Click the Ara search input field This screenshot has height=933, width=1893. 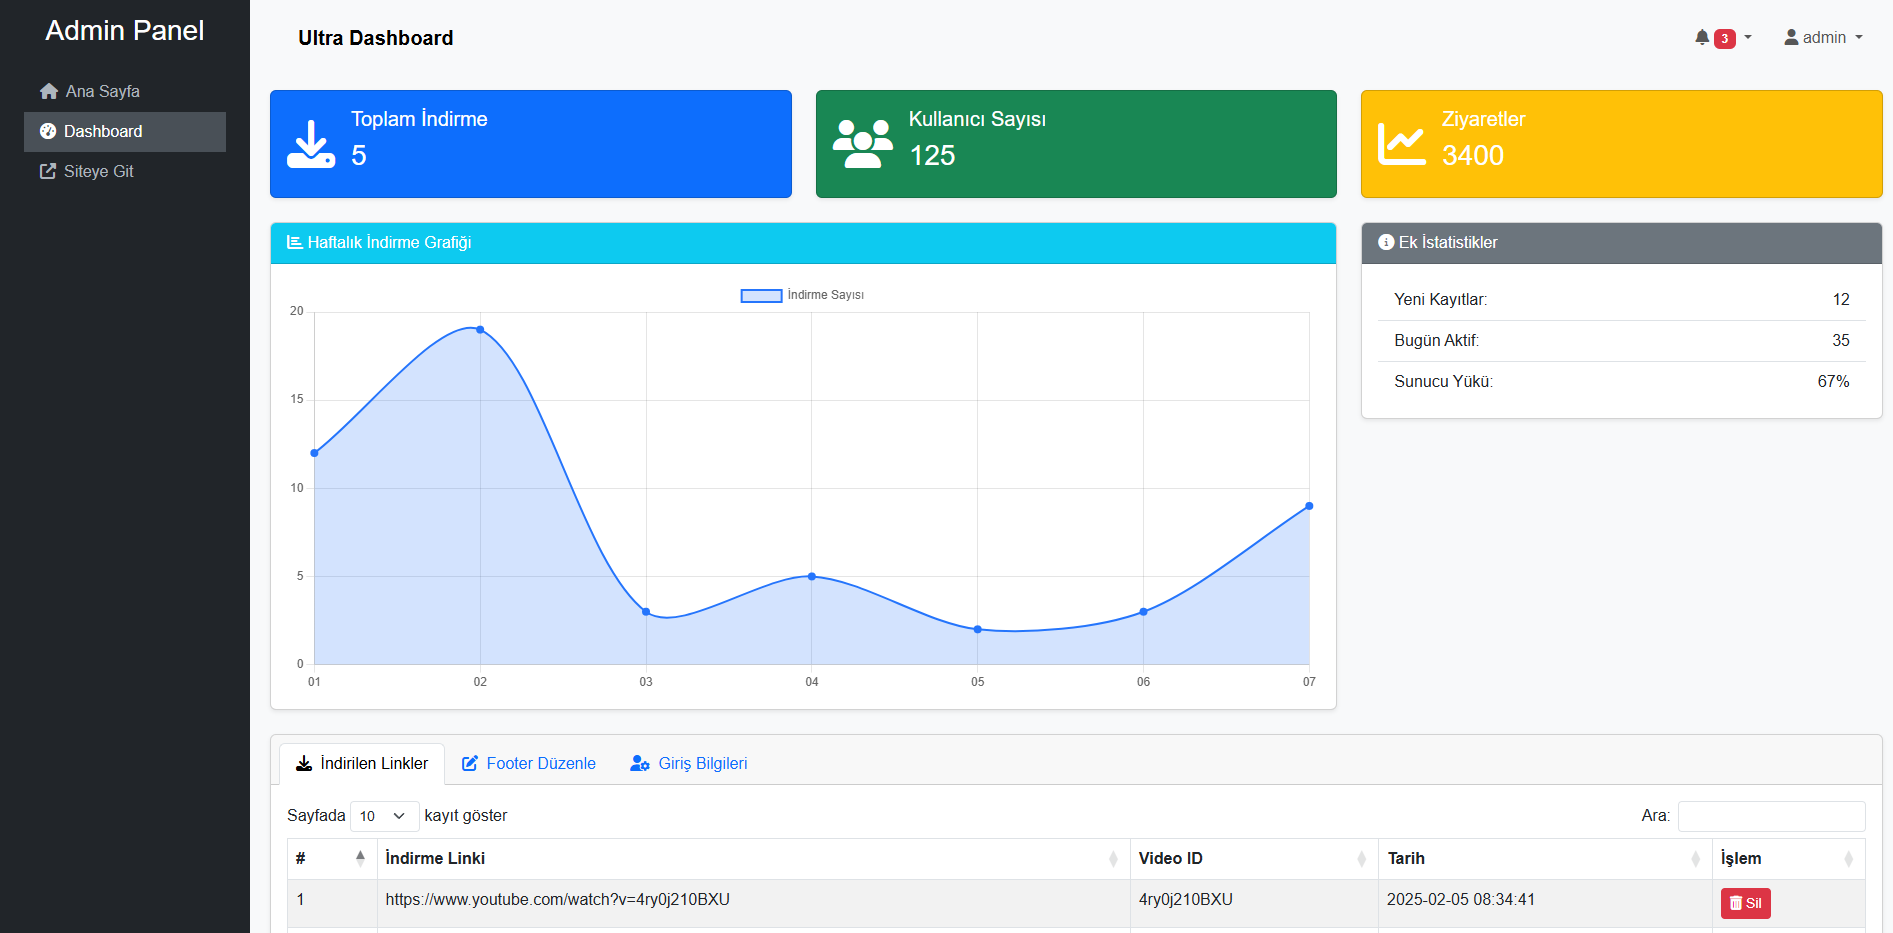pos(1771,816)
